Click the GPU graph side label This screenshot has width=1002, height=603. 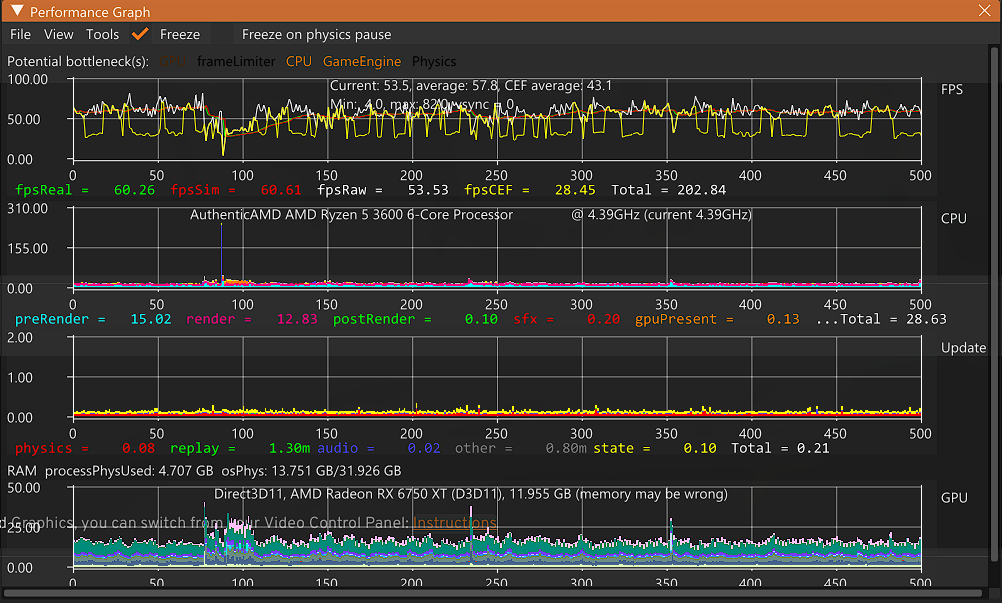pyautogui.click(x=953, y=498)
